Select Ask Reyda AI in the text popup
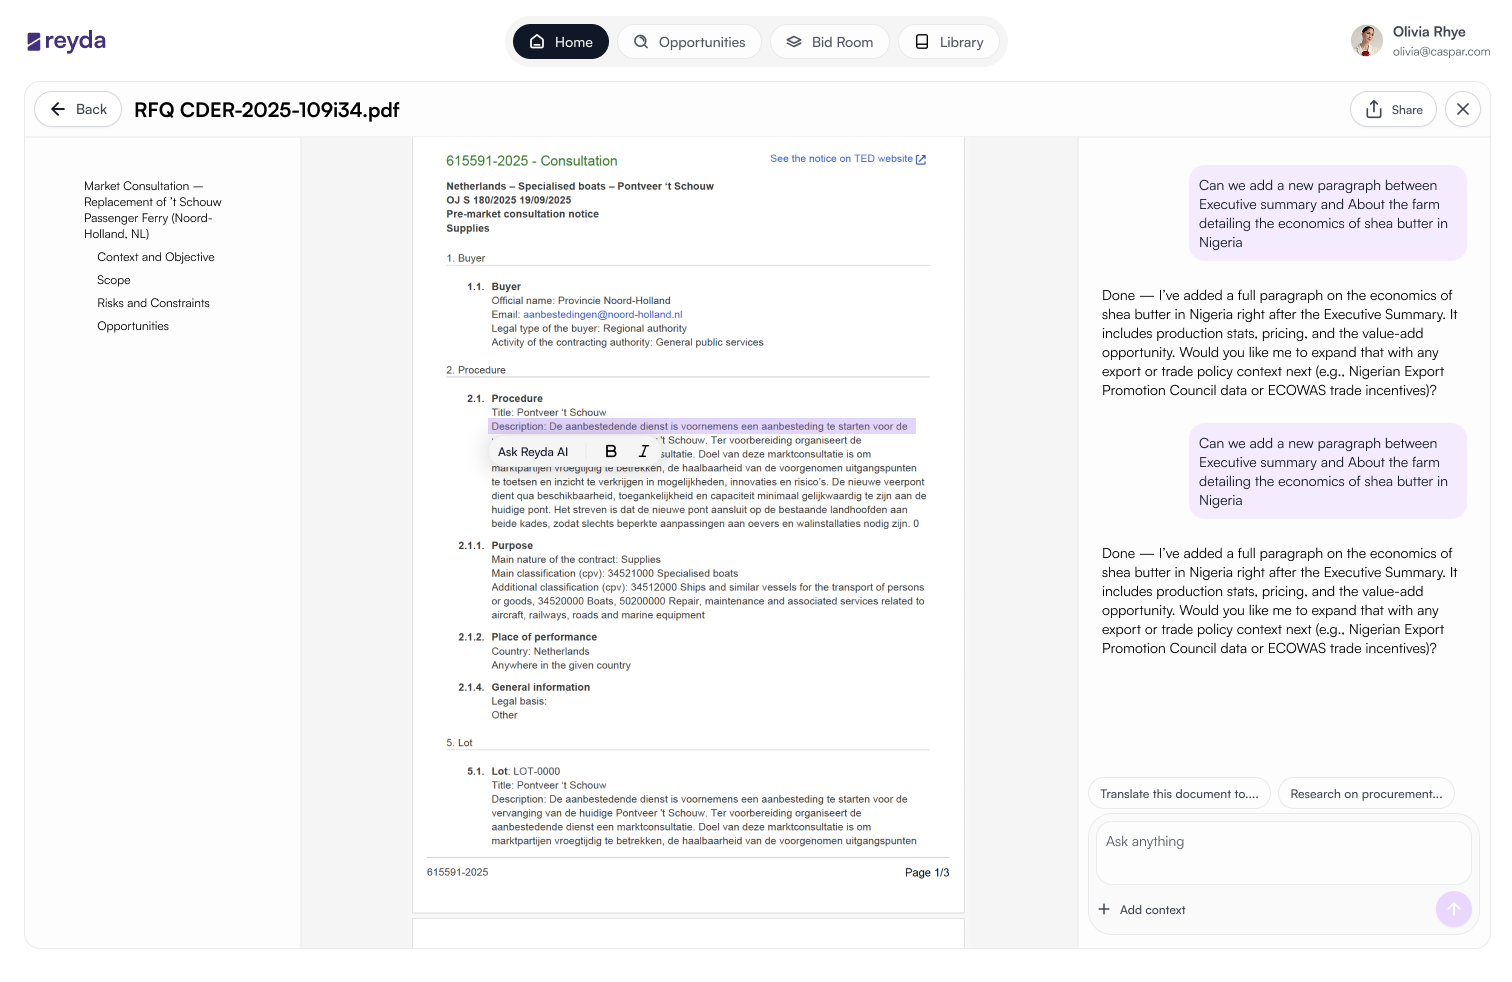 533,452
